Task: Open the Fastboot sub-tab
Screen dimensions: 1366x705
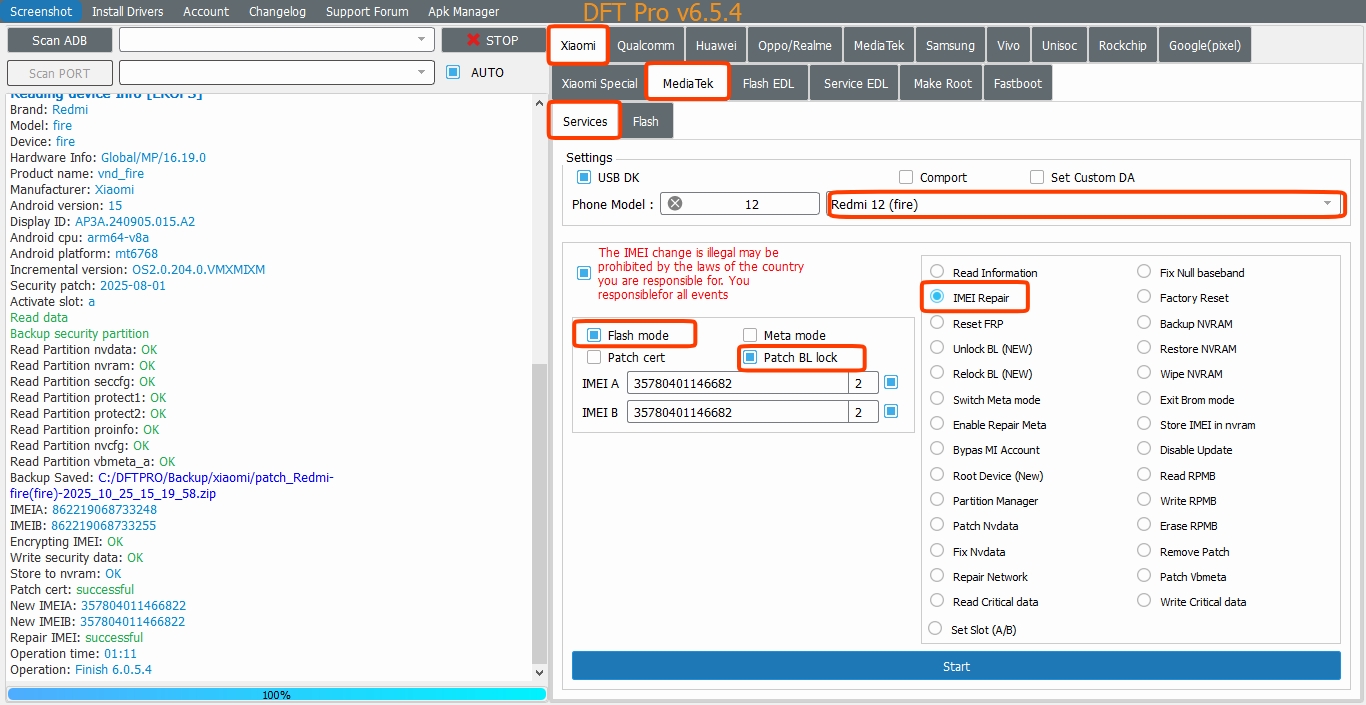Action: (1017, 83)
